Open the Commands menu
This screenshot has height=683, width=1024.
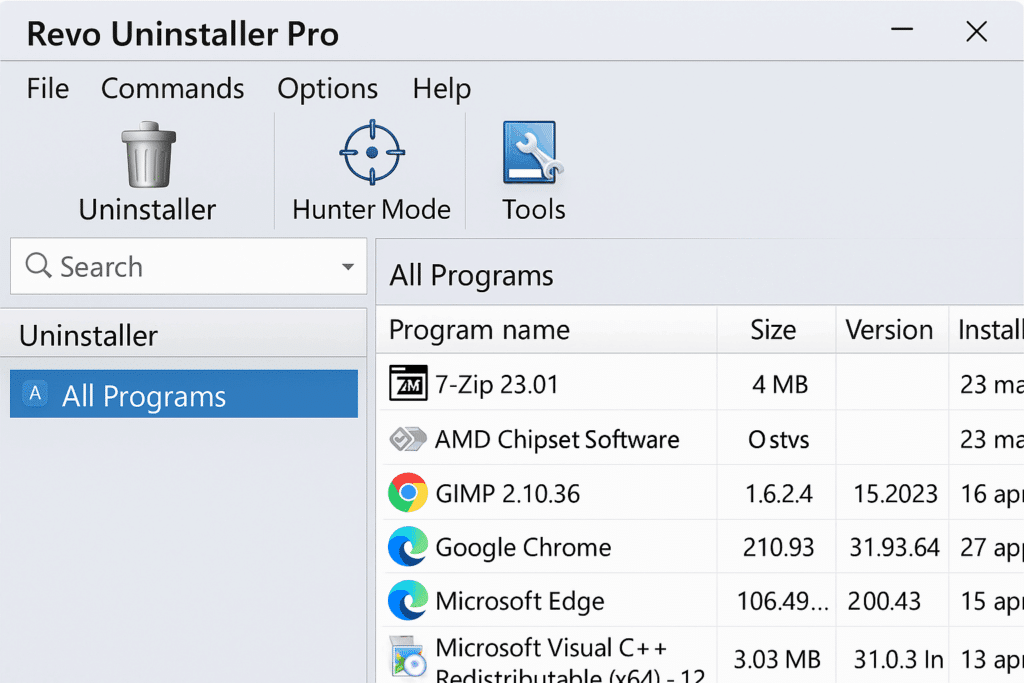tap(172, 88)
